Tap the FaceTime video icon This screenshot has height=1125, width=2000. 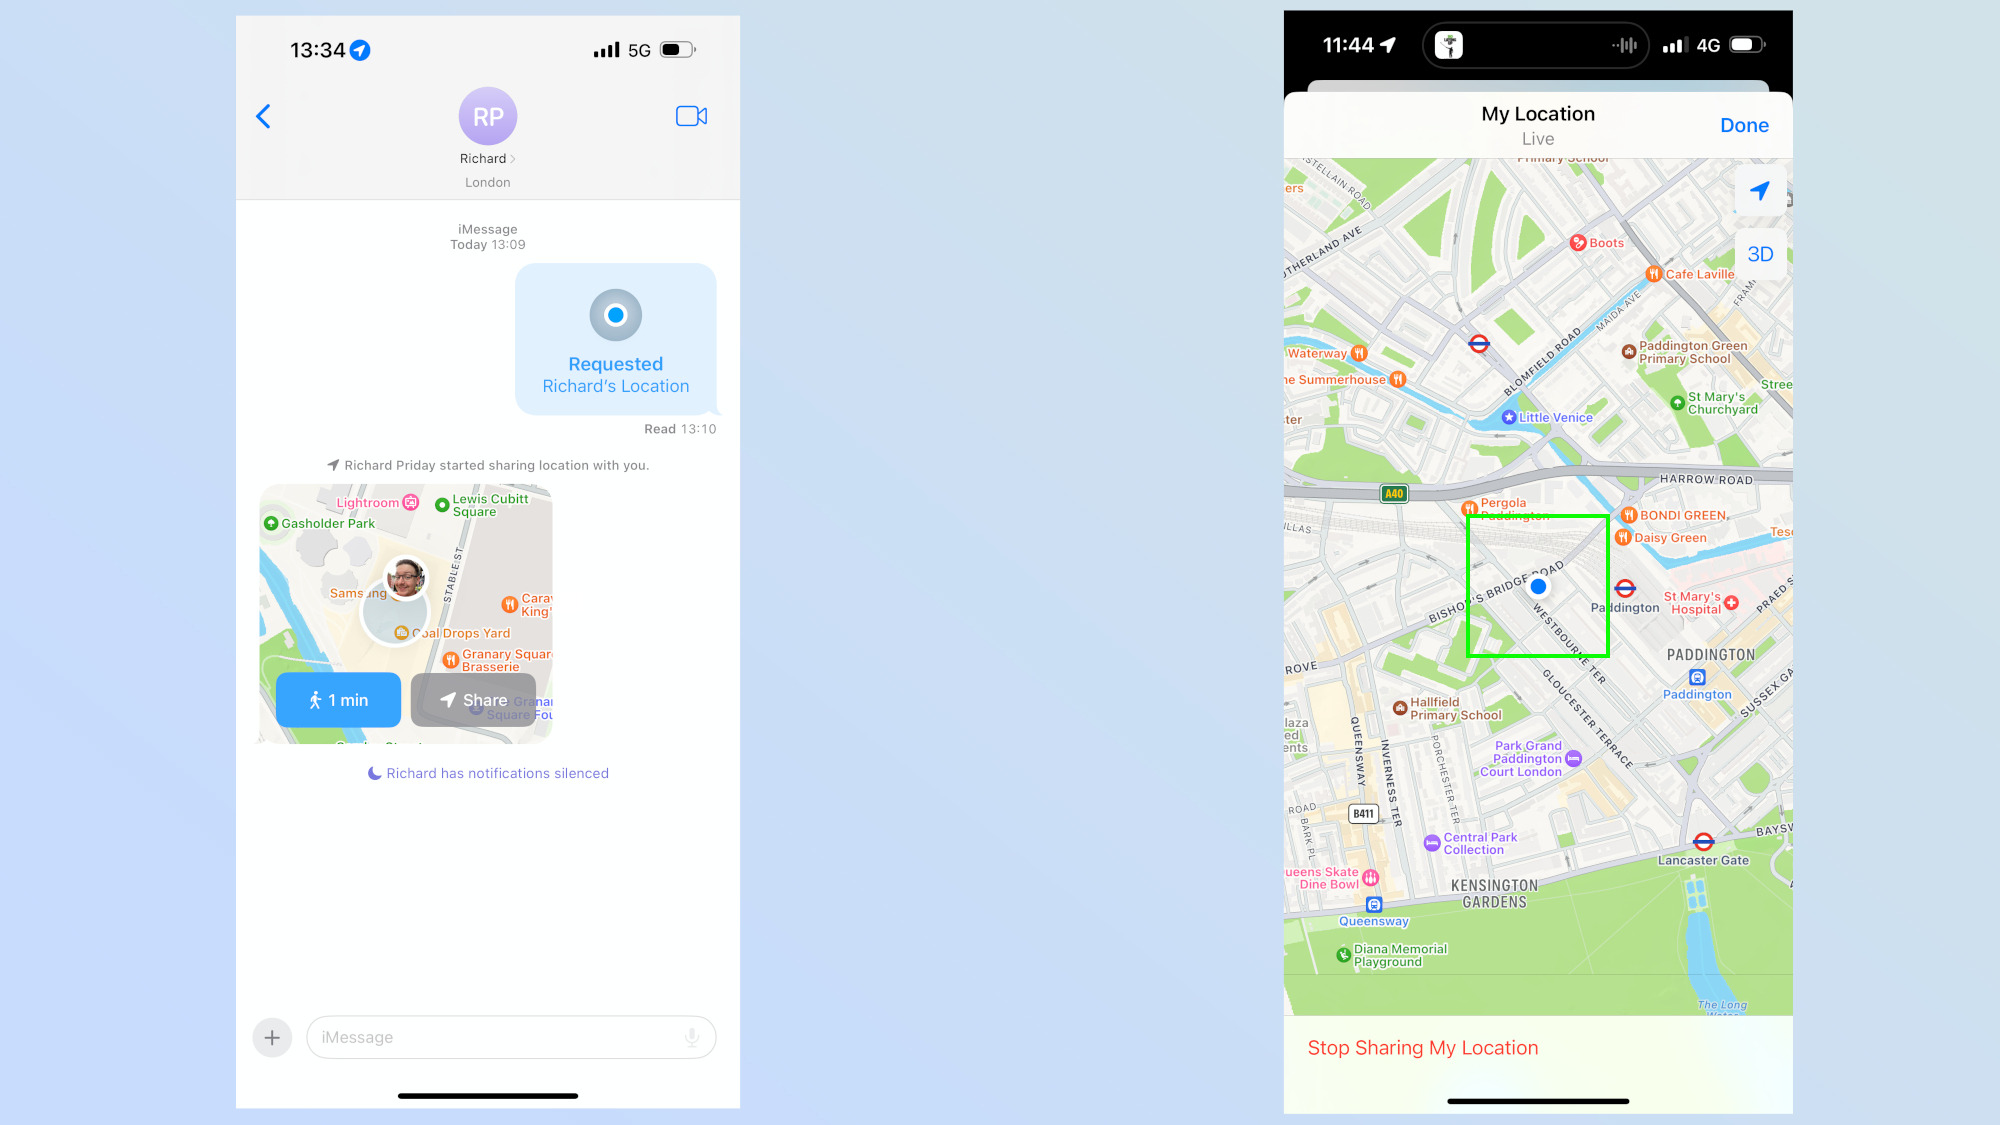(x=691, y=115)
